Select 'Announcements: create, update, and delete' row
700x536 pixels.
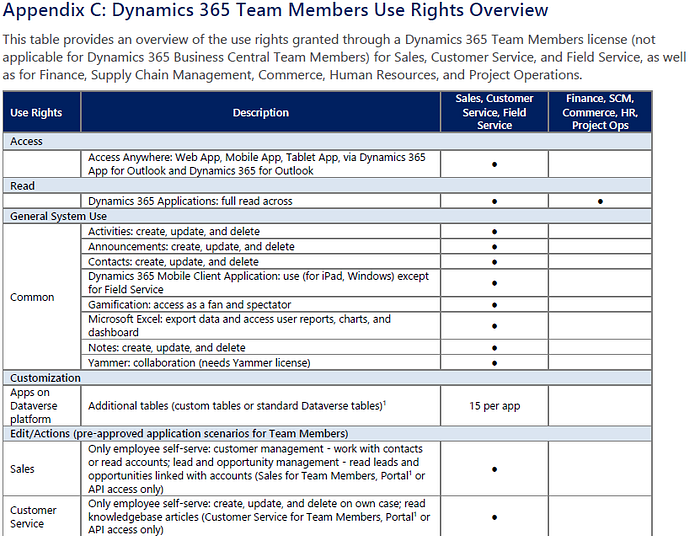tap(261, 246)
